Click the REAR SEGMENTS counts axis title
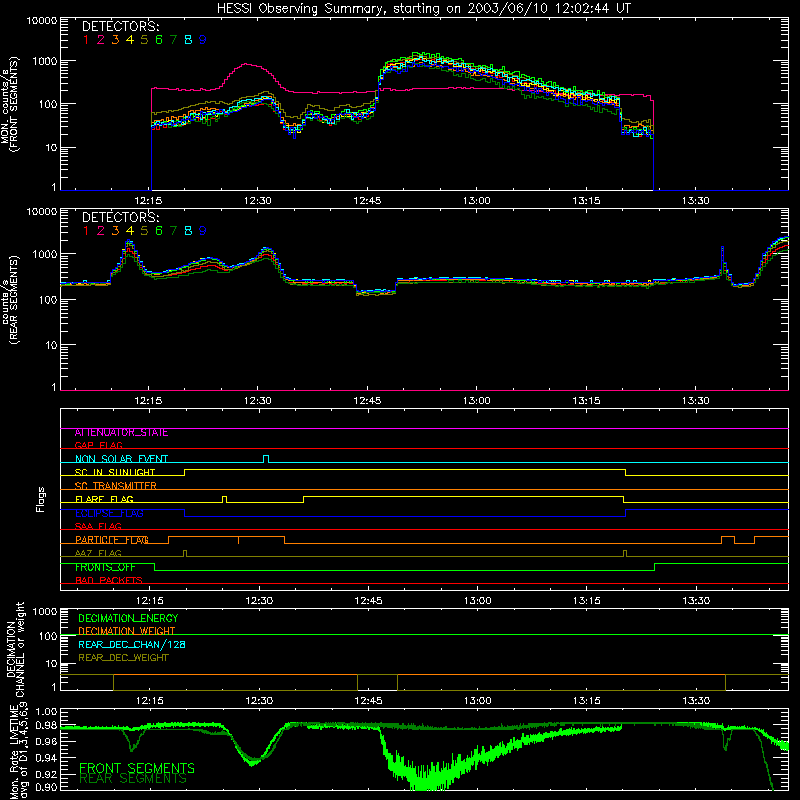The width and height of the screenshot is (800, 800). tap(9, 300)
